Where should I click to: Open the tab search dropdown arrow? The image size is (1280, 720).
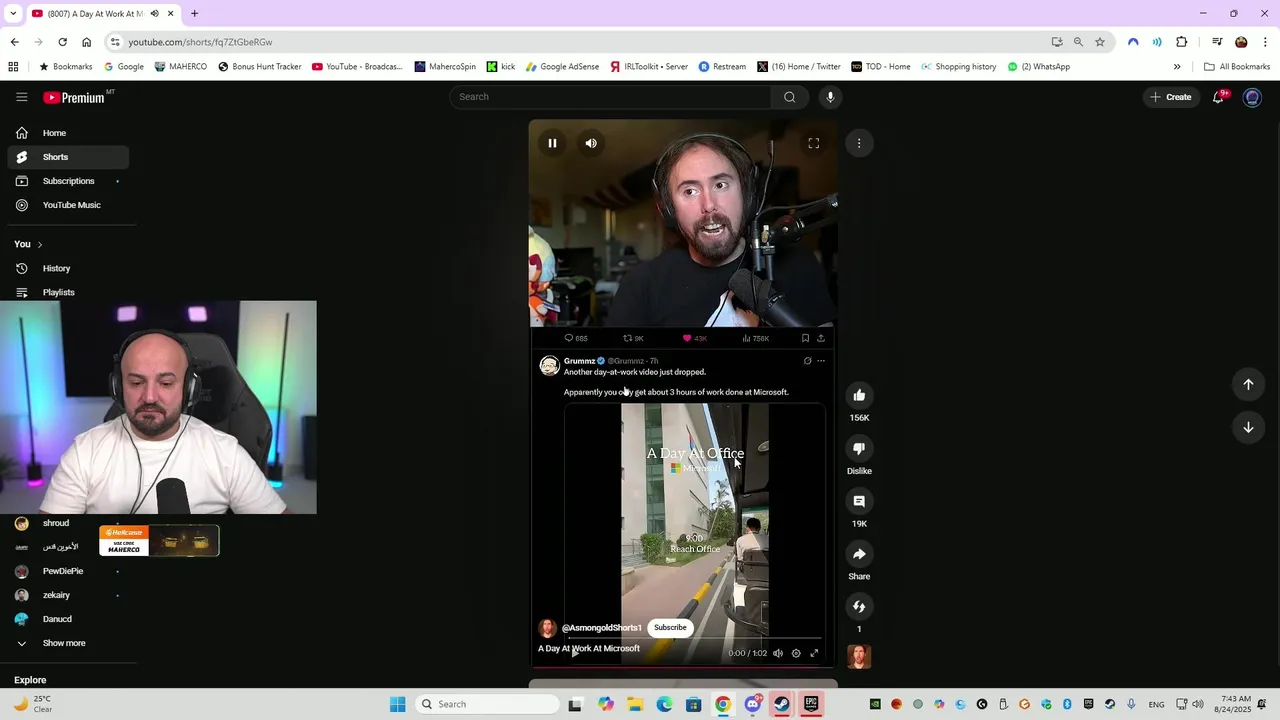pos(12,13)
